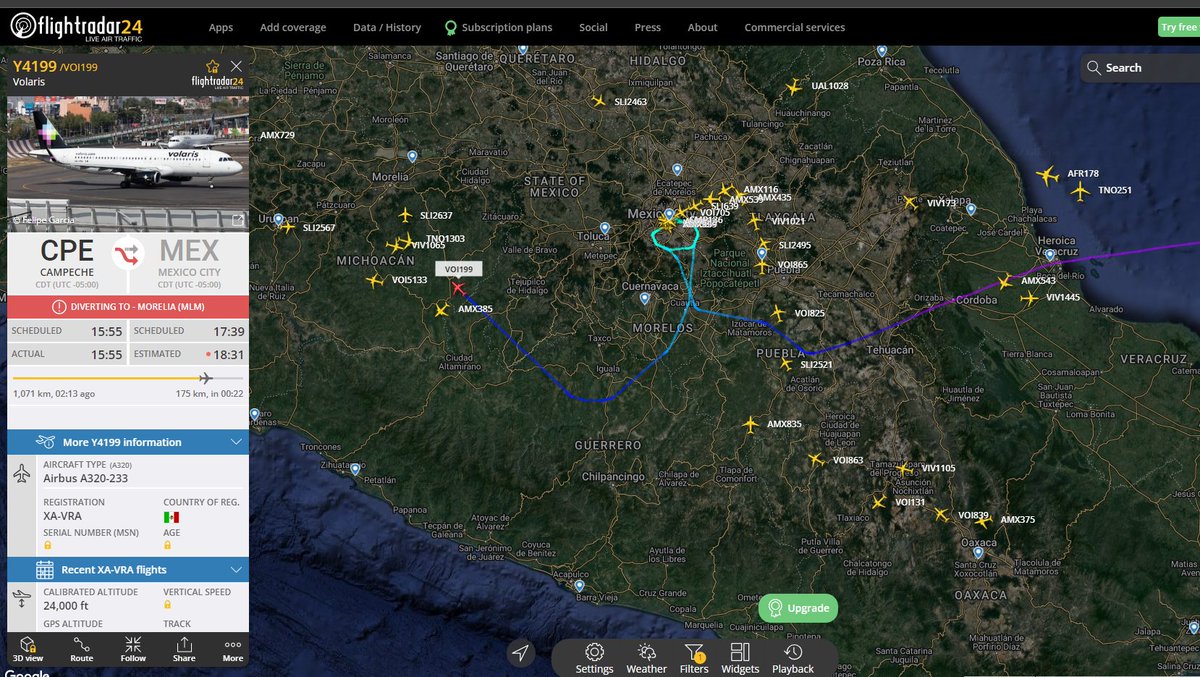Open the Apps menu
Screen dimensions: 1200x677
[x=221, y=27]
